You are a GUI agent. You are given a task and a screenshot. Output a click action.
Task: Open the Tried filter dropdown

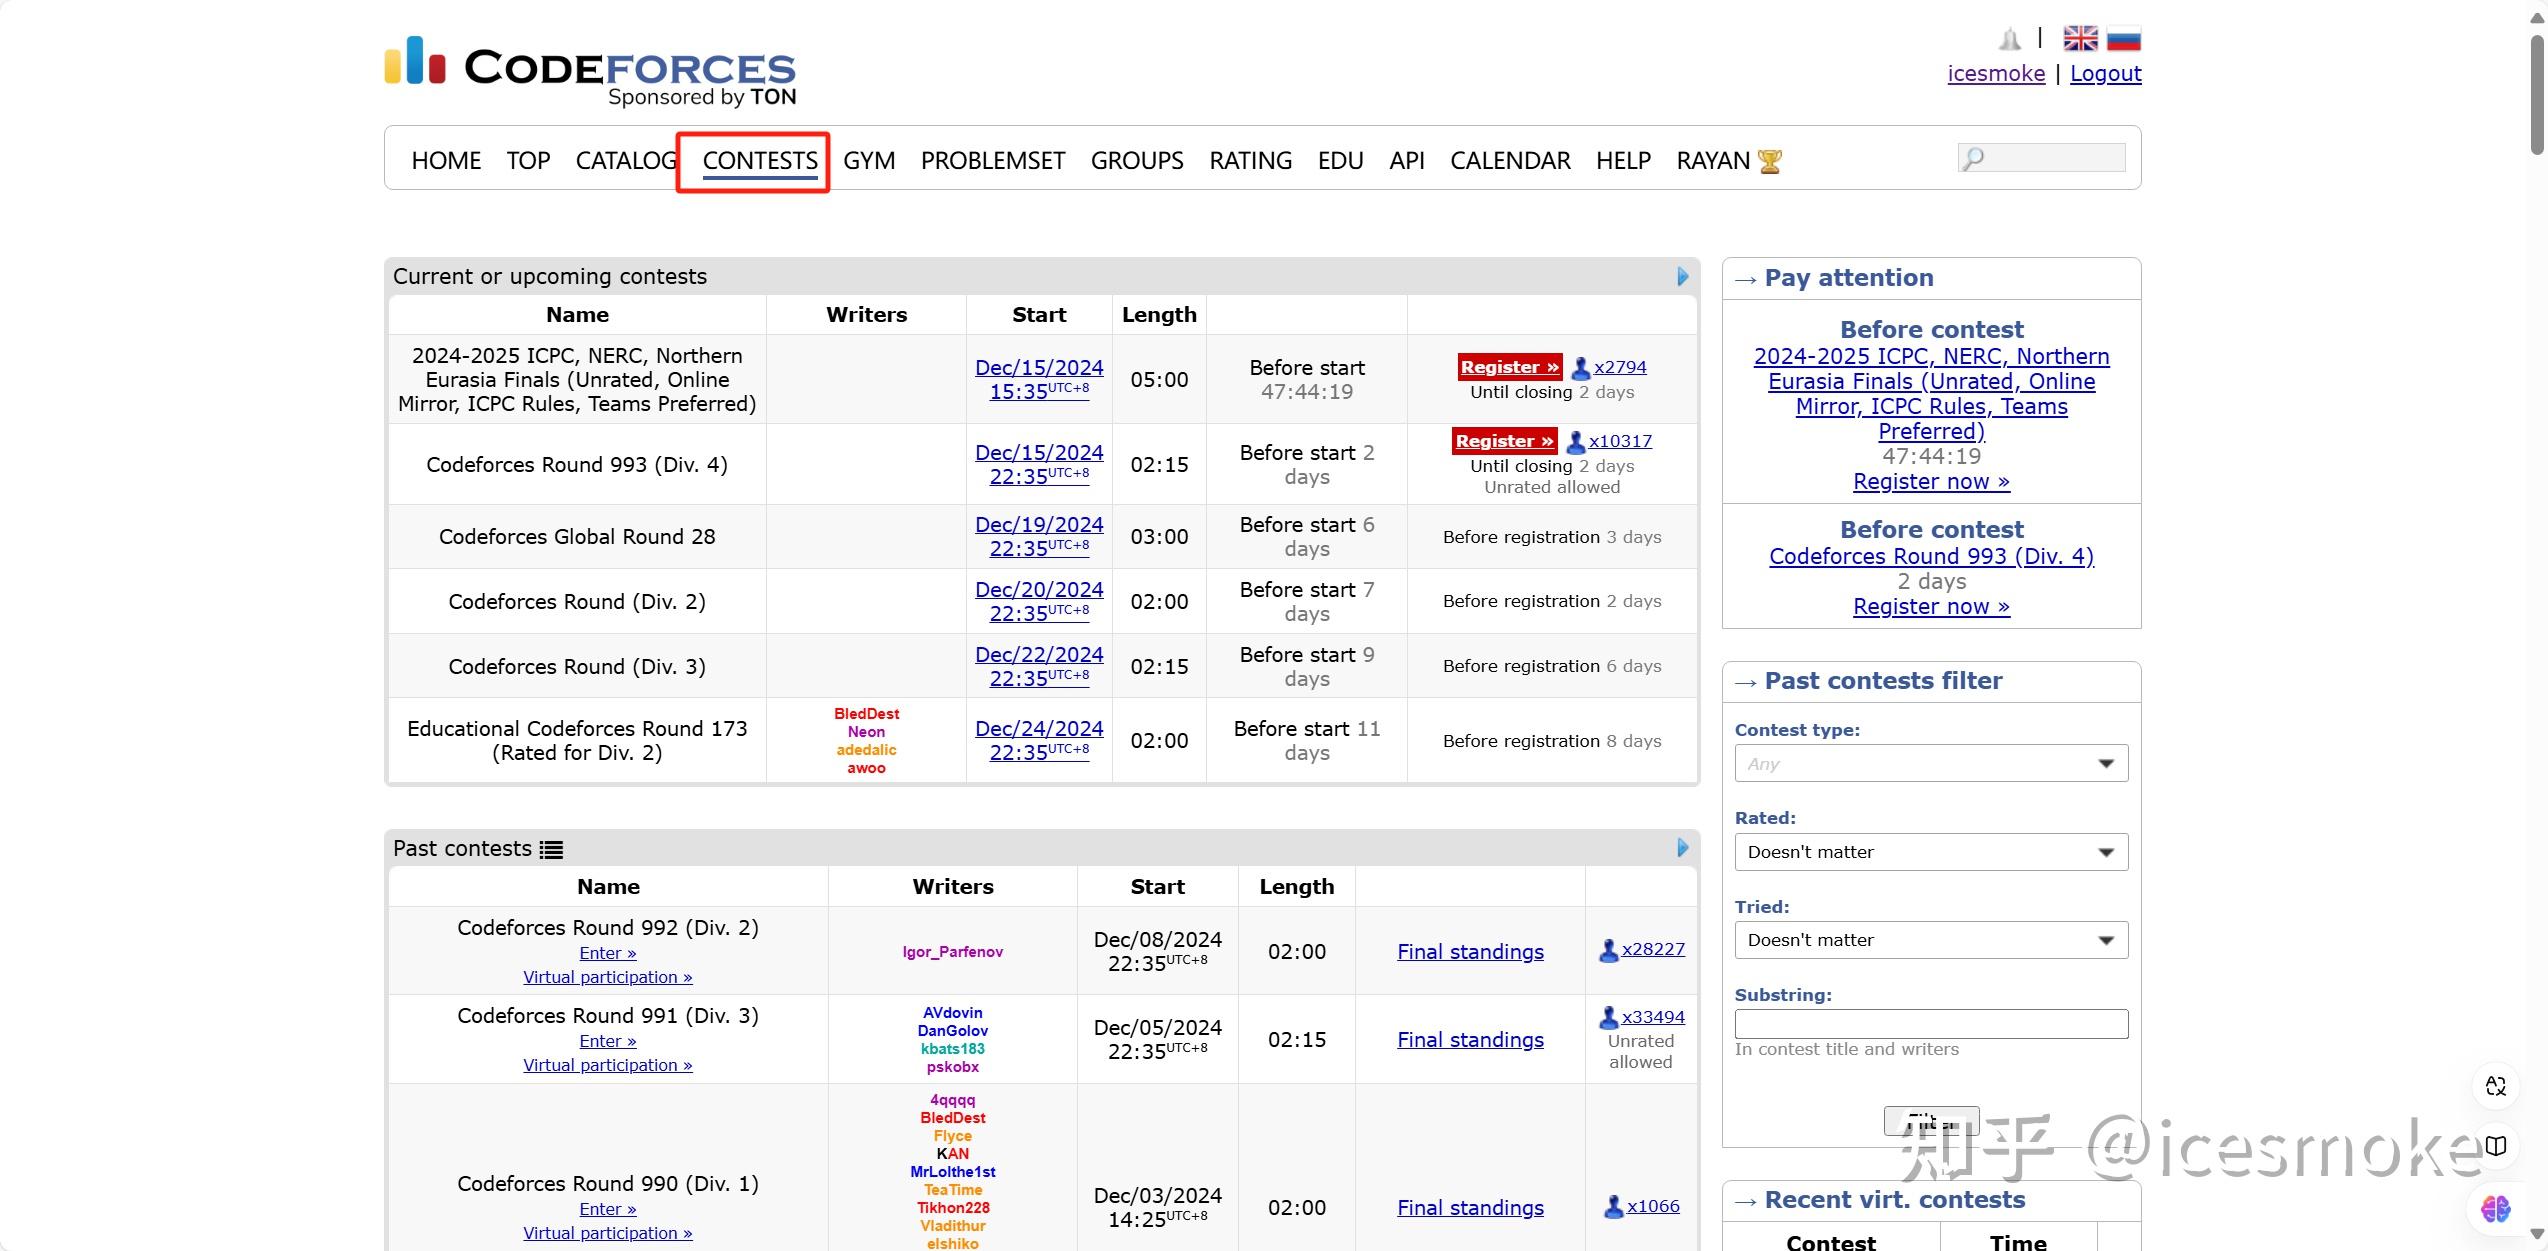point(1930,940)
